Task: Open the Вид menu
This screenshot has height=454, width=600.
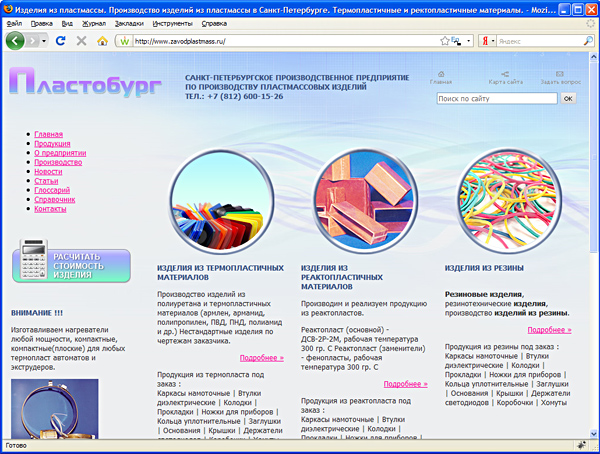Action: (x=67, y=23)
